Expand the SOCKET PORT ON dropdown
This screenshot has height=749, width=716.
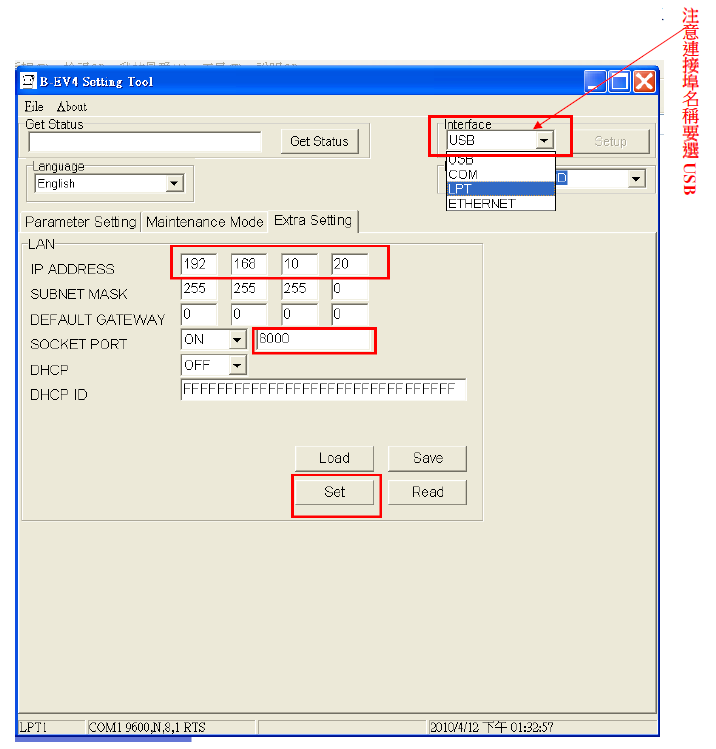237,340
